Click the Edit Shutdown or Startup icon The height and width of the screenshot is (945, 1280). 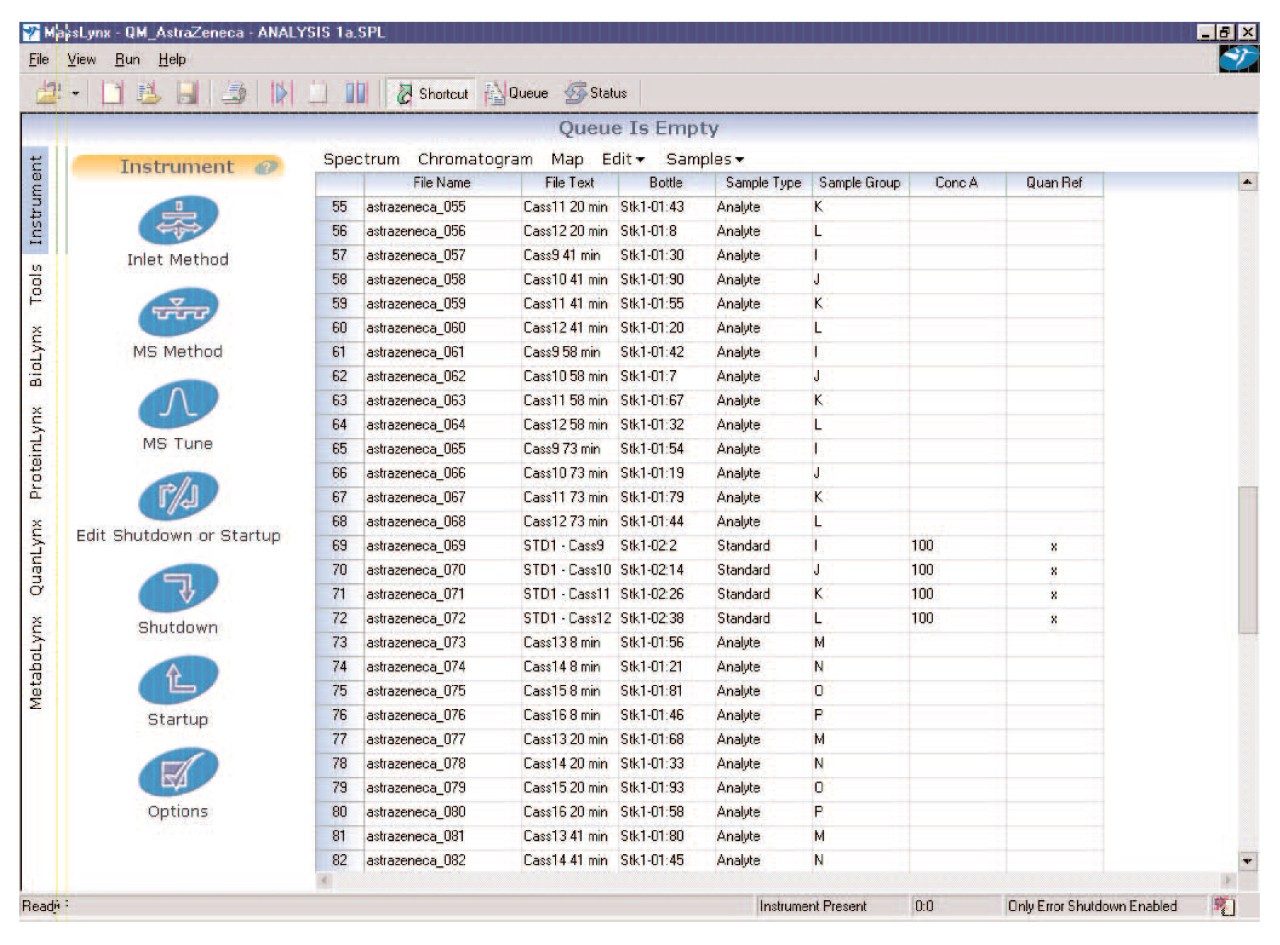[177, 496]
